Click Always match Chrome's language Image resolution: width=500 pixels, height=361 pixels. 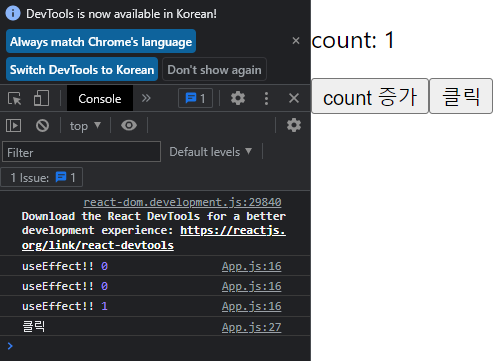[101, 41]
